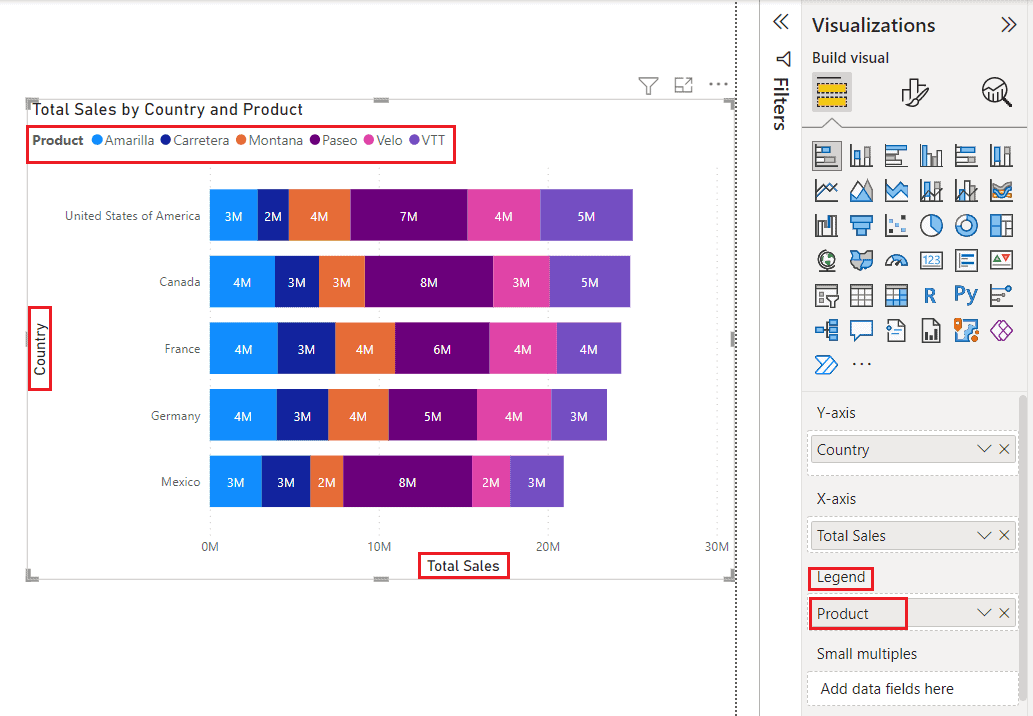Switch to the Analytics tab
1033x716 pixels.
997,92
